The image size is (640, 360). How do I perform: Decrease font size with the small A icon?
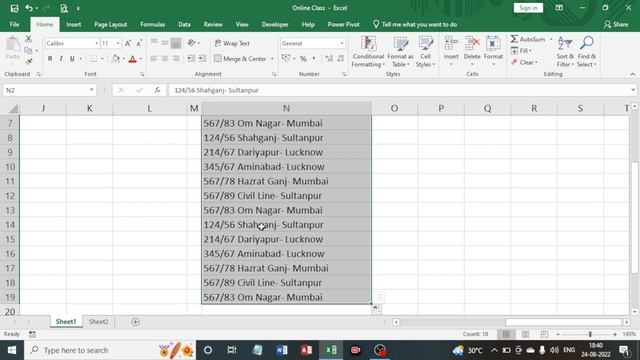click(139, 43)
